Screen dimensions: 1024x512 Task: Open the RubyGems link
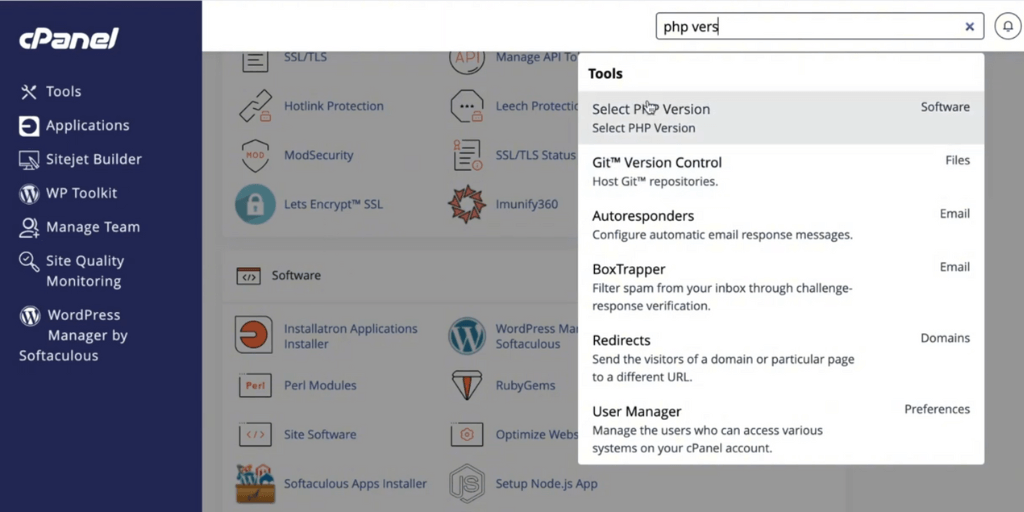(x=525, y=385)
